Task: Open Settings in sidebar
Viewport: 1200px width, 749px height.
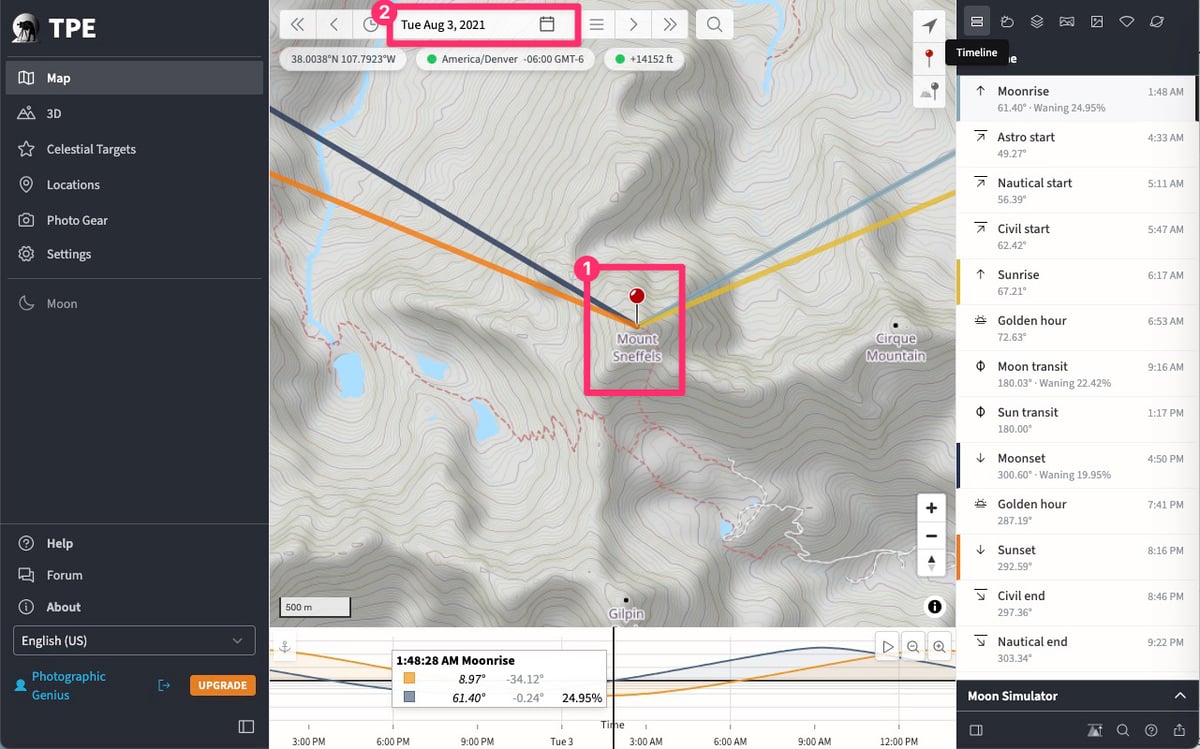Action: point(134,254)
